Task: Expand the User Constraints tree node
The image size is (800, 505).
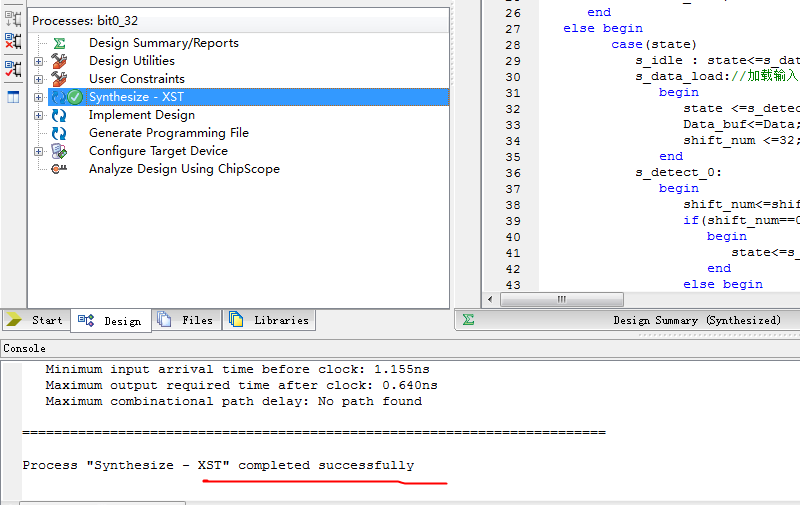Action: pyautogui.click(x=39, y=79)
